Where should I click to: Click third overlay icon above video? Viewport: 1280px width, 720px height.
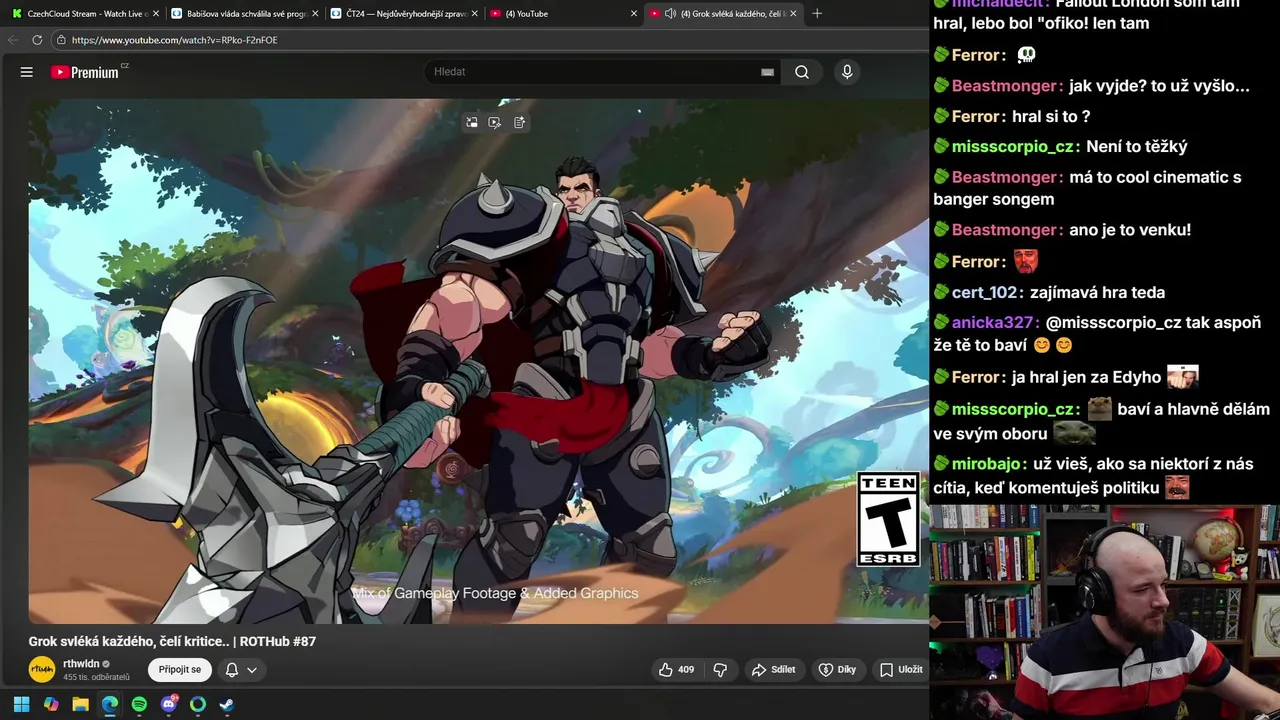point(519,122)
